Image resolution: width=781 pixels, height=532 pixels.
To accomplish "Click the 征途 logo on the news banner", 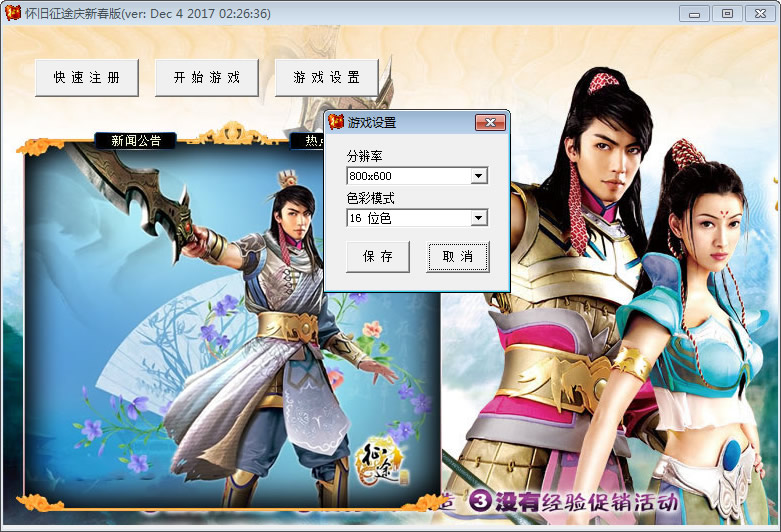I will tap(380, 461).
